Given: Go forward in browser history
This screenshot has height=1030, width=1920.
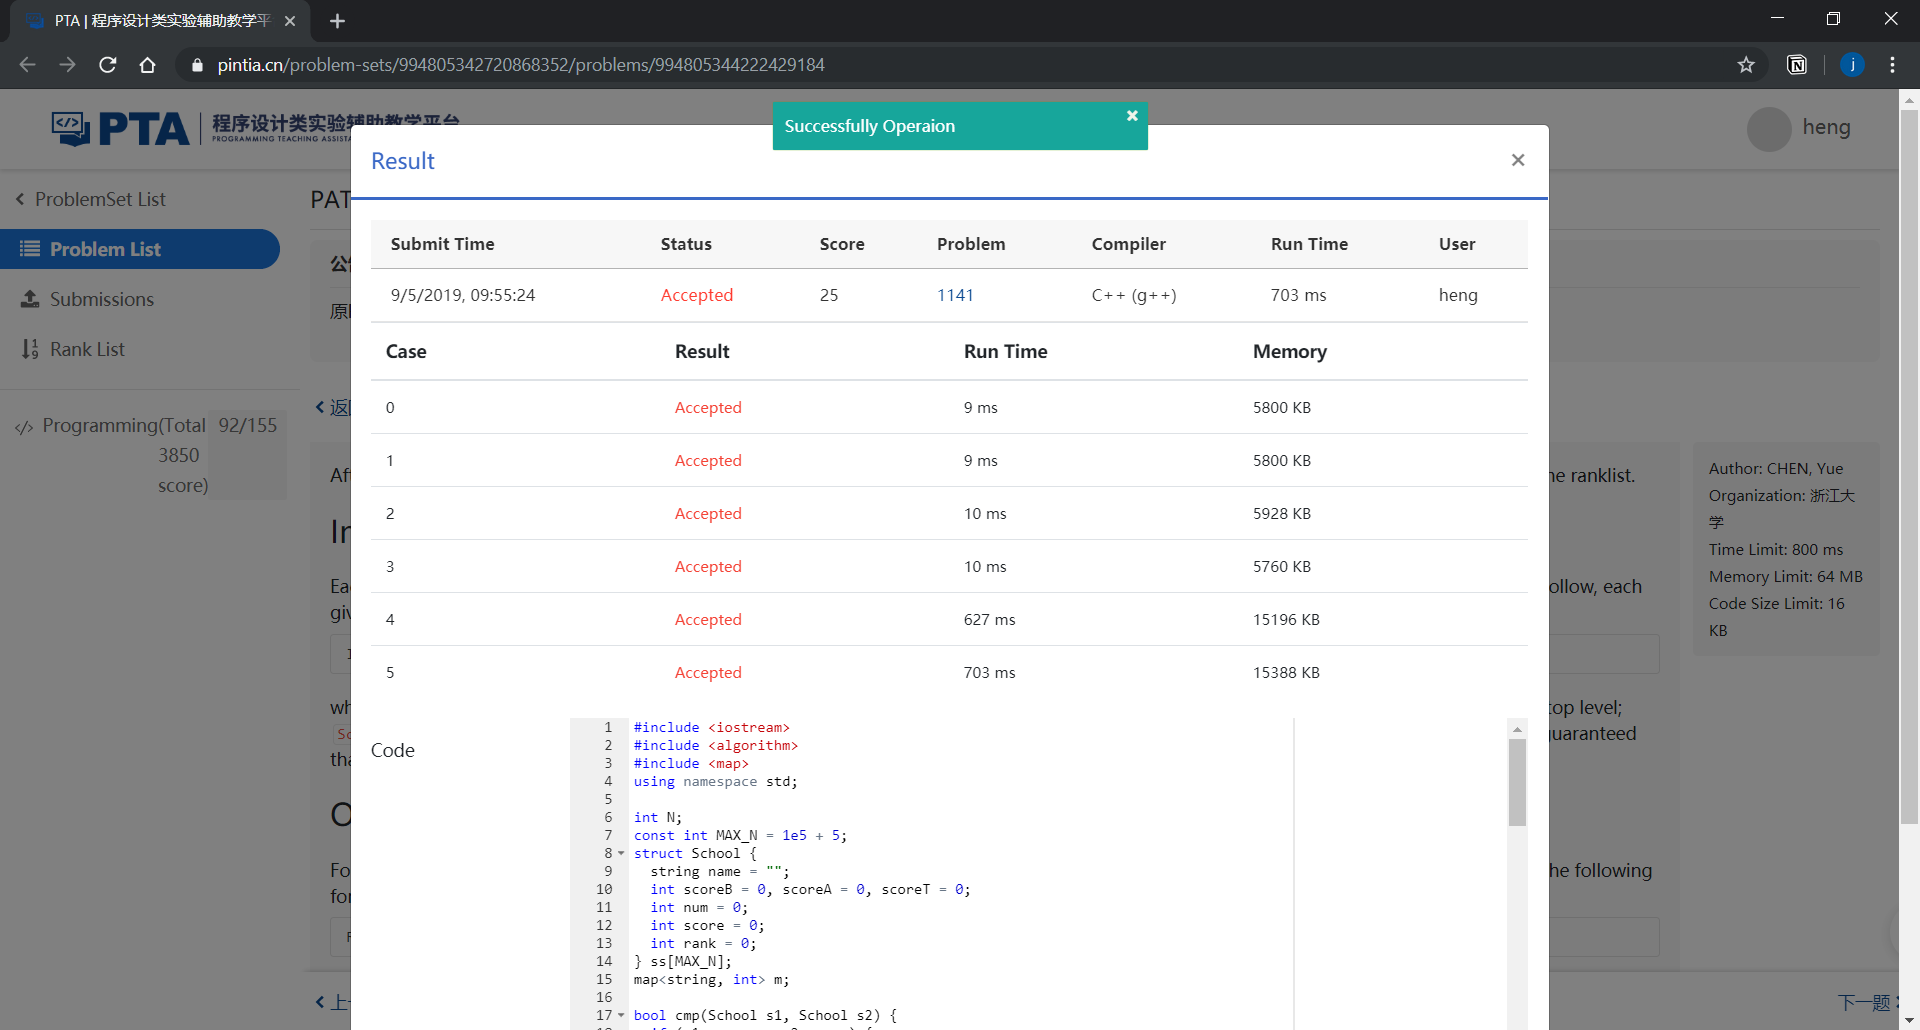Looking at the screenshot, I should [67, 65].
